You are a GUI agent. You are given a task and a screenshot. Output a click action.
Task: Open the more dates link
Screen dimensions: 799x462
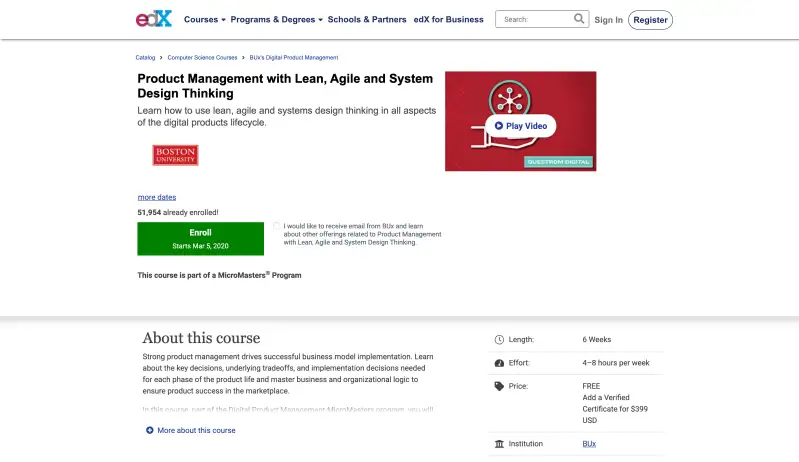(x=157, y=197)
